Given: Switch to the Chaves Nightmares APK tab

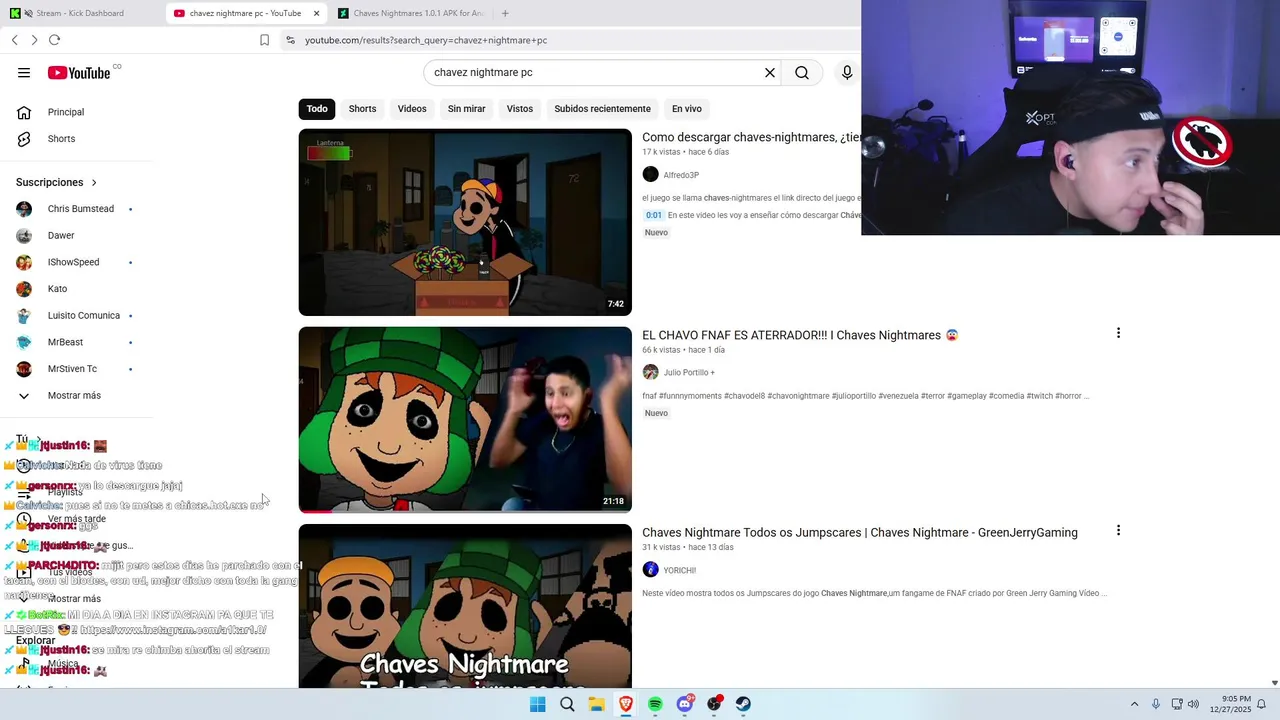Looking at the screenshot, I should click(x=410, y=13).
